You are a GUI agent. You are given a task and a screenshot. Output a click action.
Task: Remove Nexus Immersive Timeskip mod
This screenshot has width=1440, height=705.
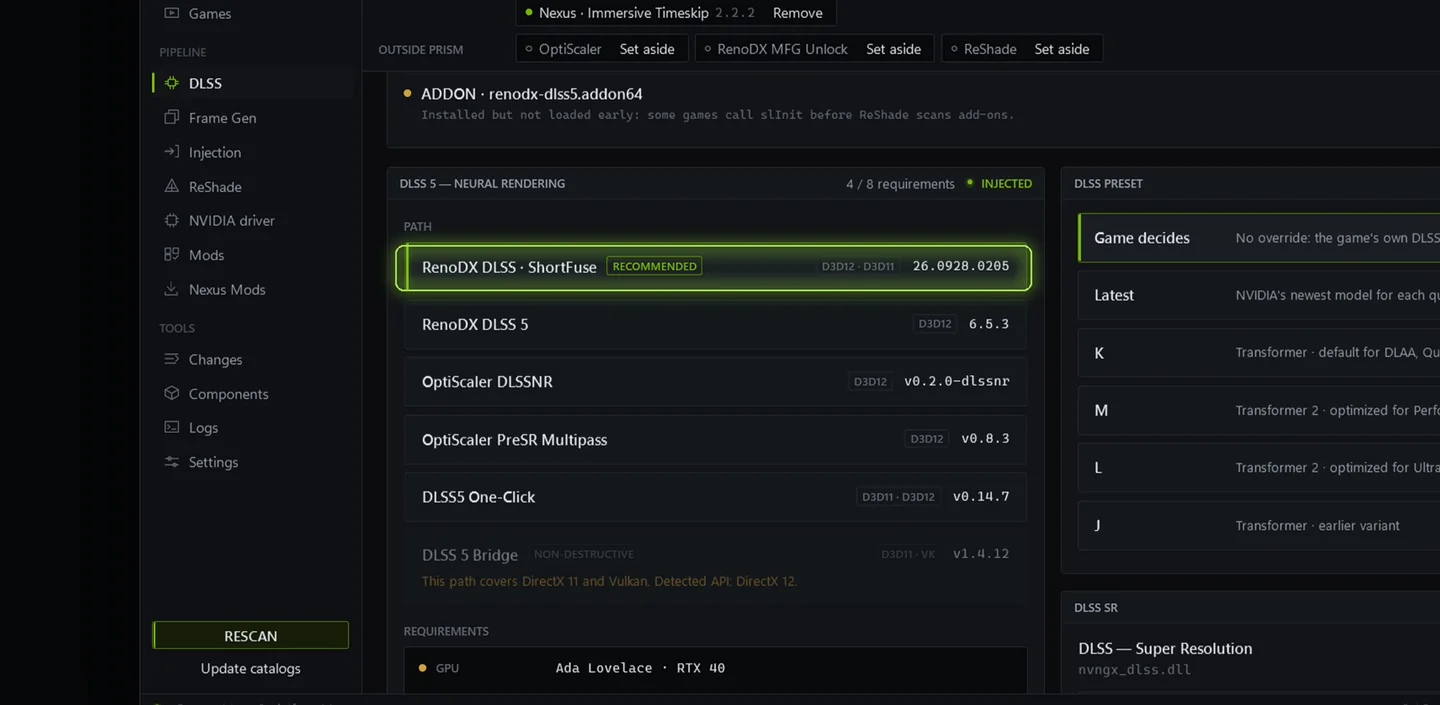pos(798,13)
